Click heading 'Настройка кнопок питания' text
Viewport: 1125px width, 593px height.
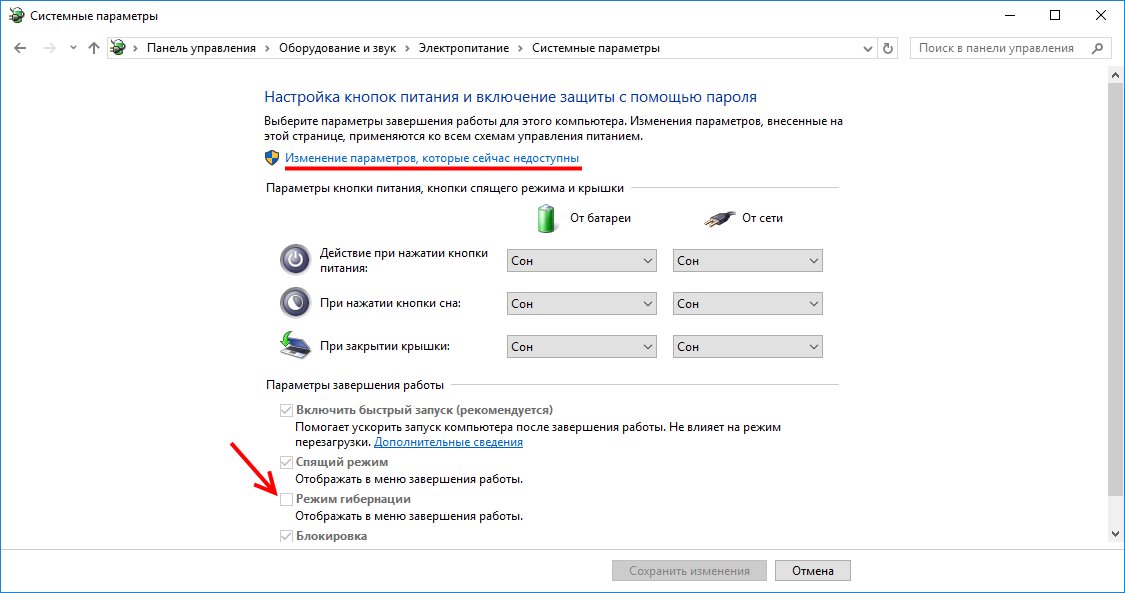click(x=510, y=97)
